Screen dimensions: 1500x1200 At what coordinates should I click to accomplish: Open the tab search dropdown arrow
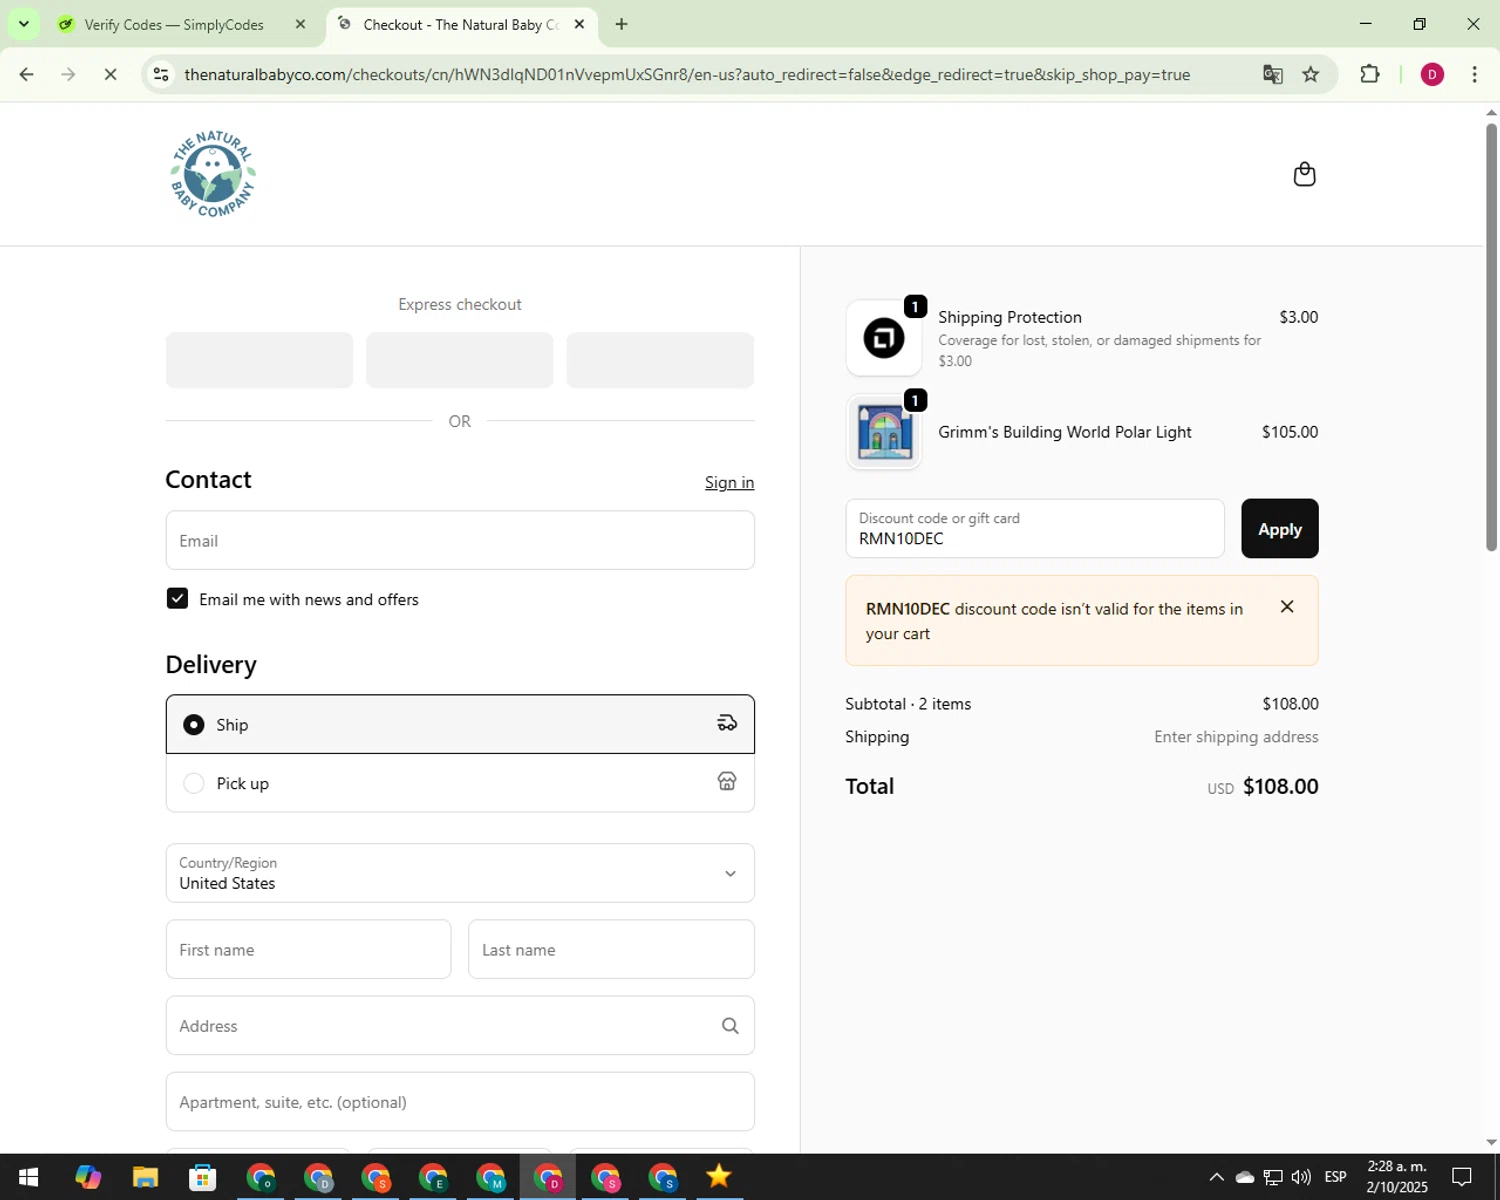[24, 24]
